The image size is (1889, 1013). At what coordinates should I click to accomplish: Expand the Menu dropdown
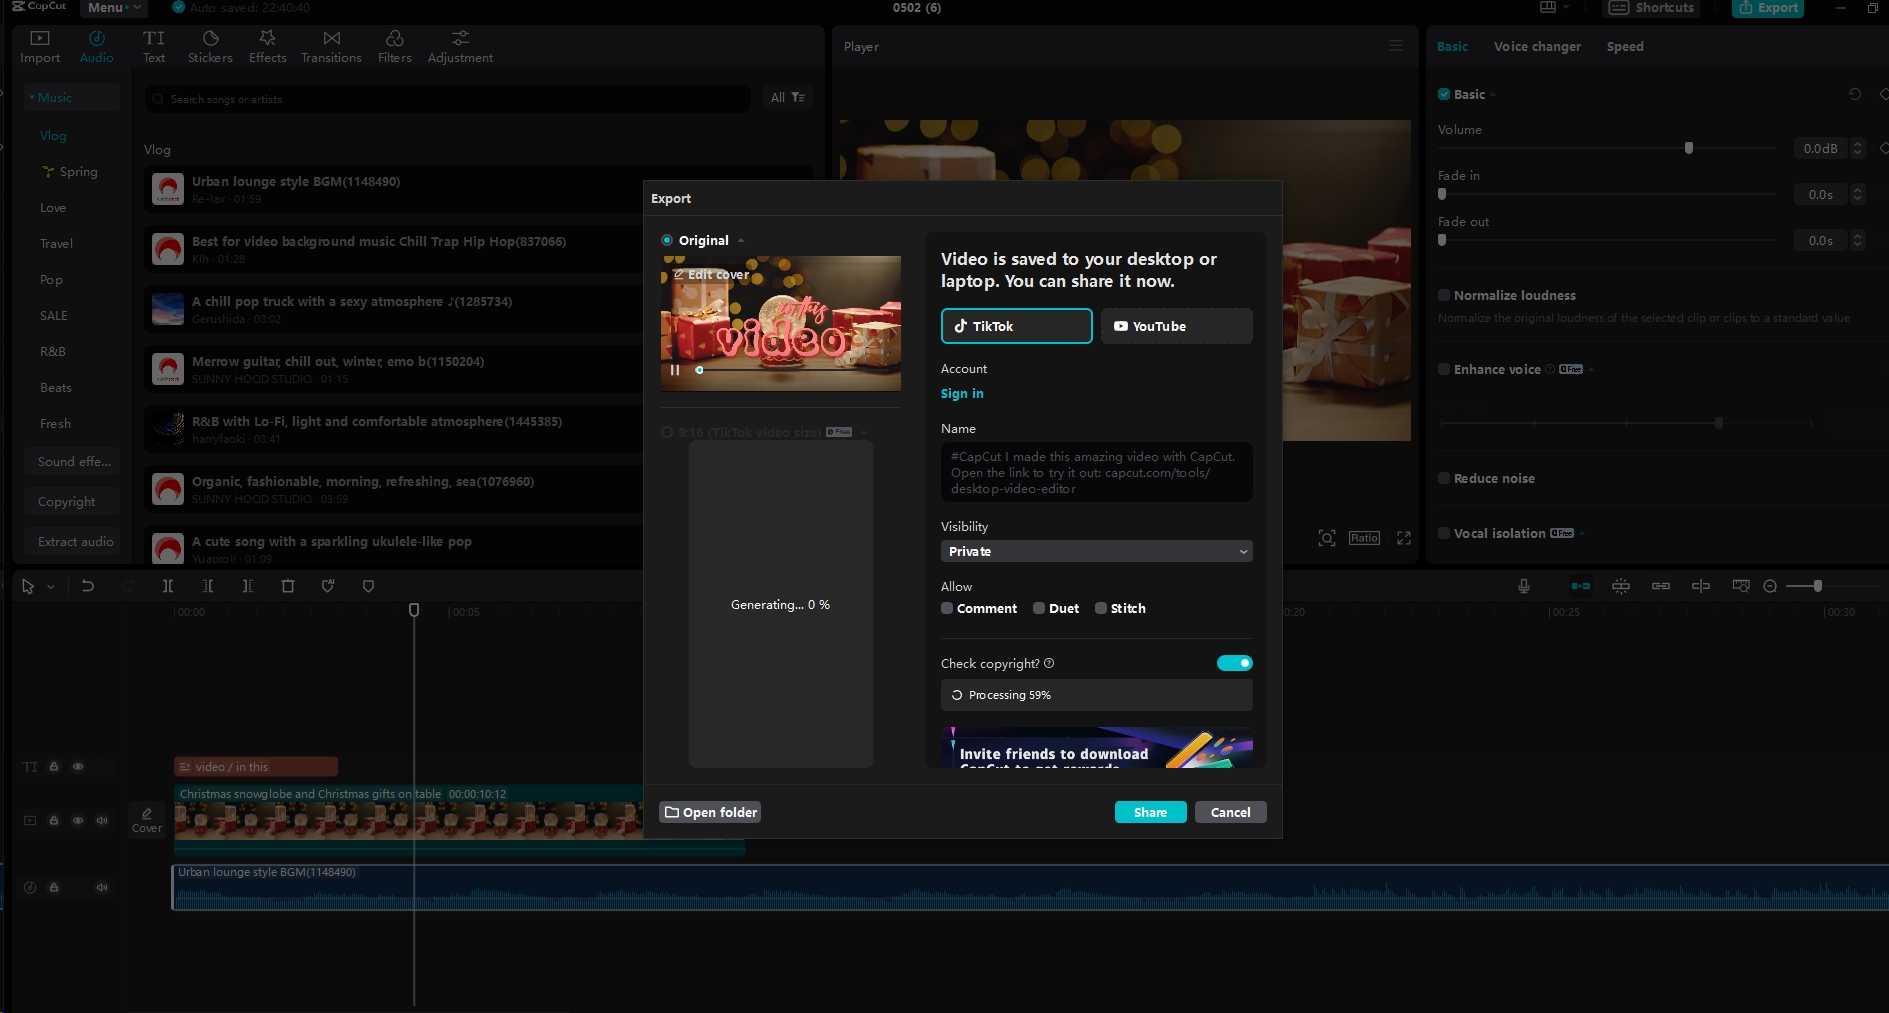[112, 7]
